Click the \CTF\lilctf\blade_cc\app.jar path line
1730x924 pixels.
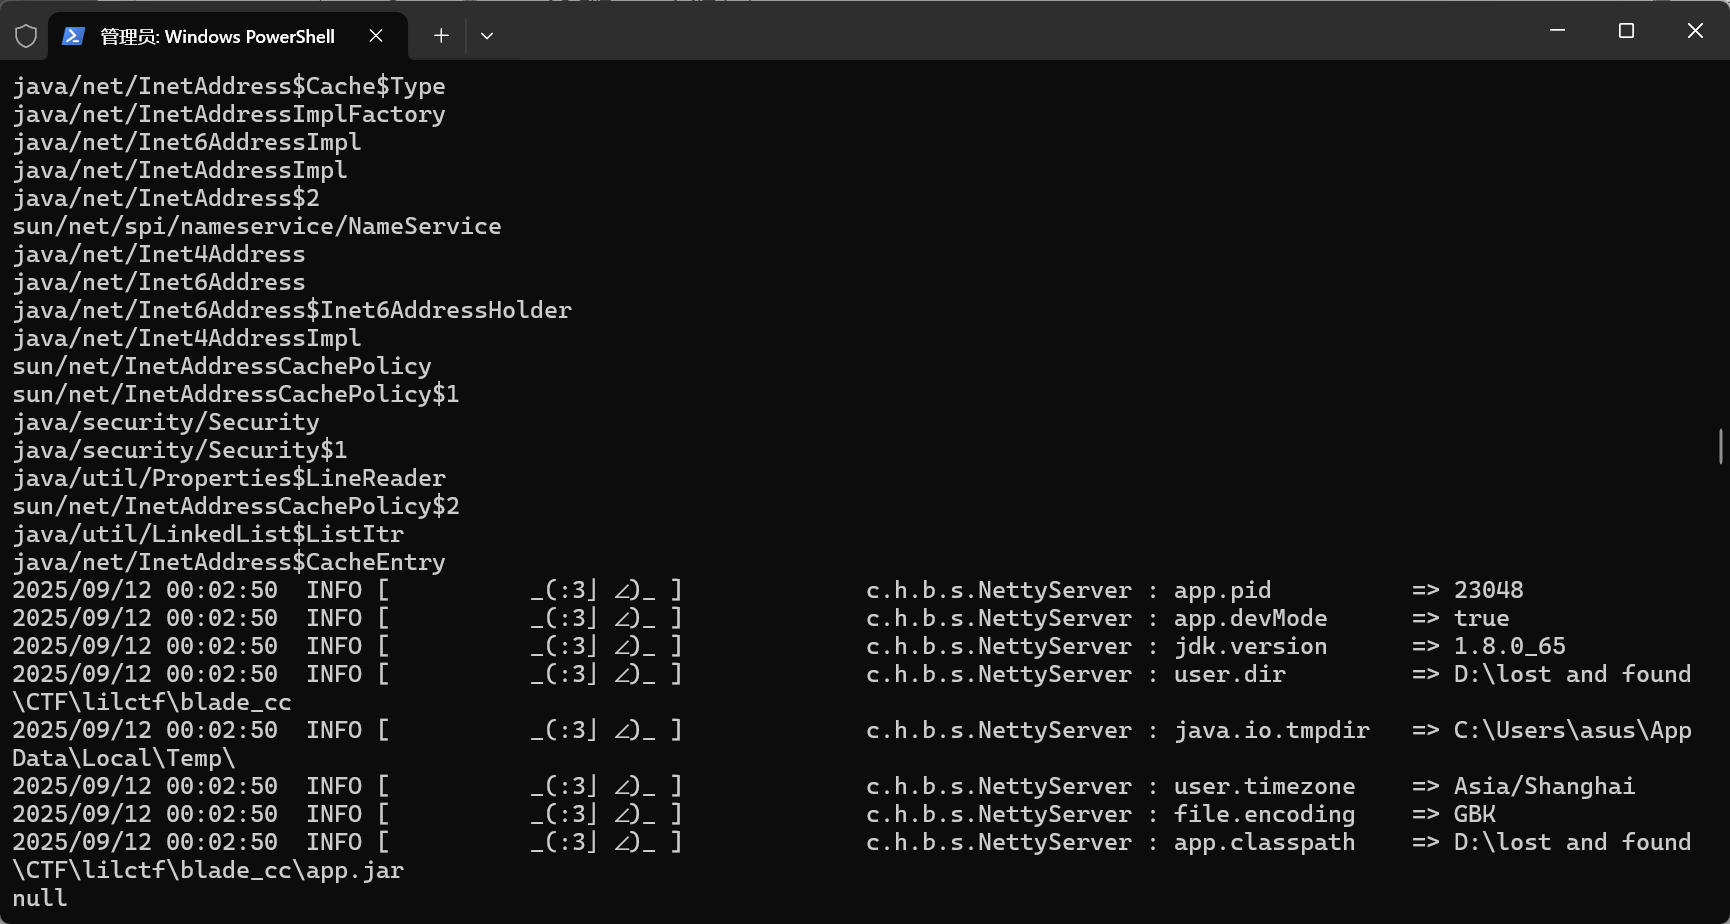(x=208, y=870)
